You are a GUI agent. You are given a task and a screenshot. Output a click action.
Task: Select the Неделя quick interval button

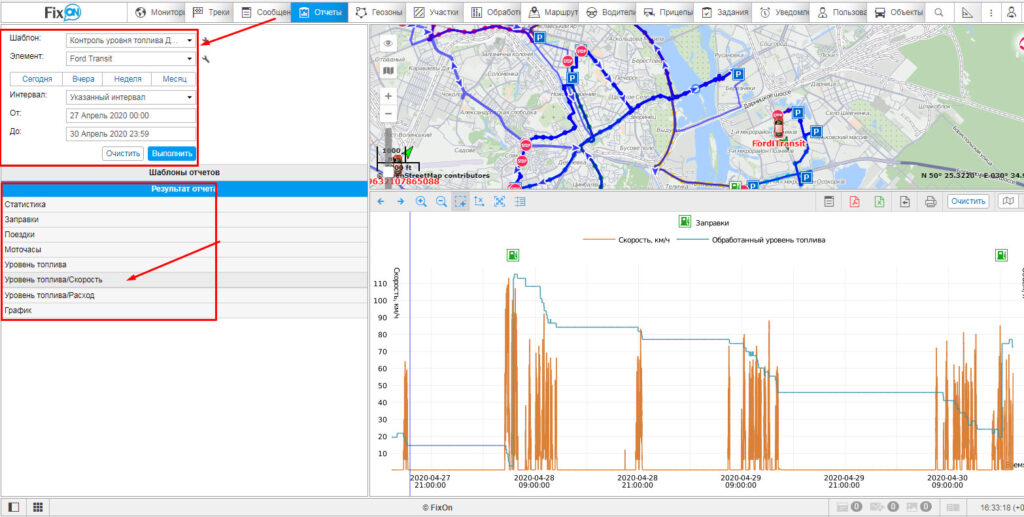click(127, 78)
